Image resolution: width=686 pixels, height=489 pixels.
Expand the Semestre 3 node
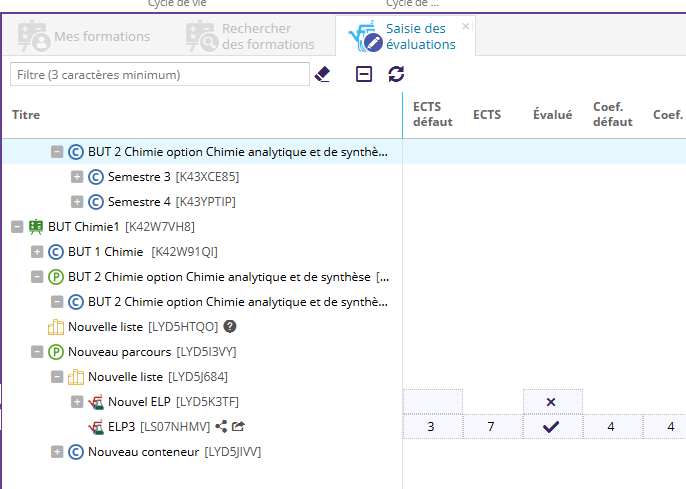click(x=77, y=177)
